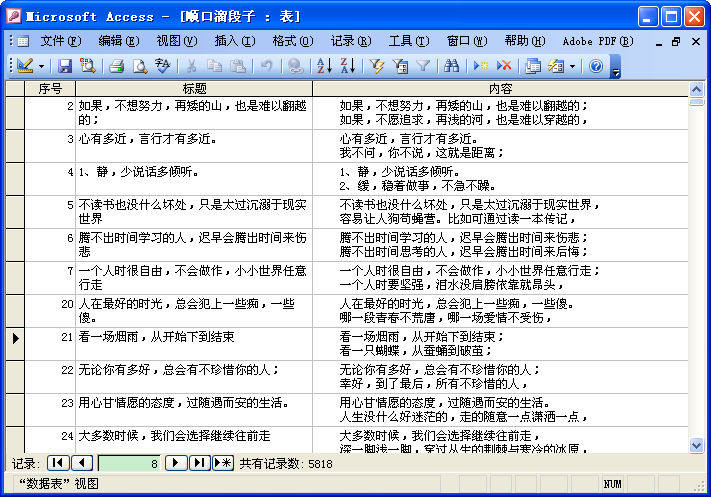The height and width of the screenshot is (497, 711).
Task: Click title cell '心有多近，言行才有多近。'
Action: [194, 146]
